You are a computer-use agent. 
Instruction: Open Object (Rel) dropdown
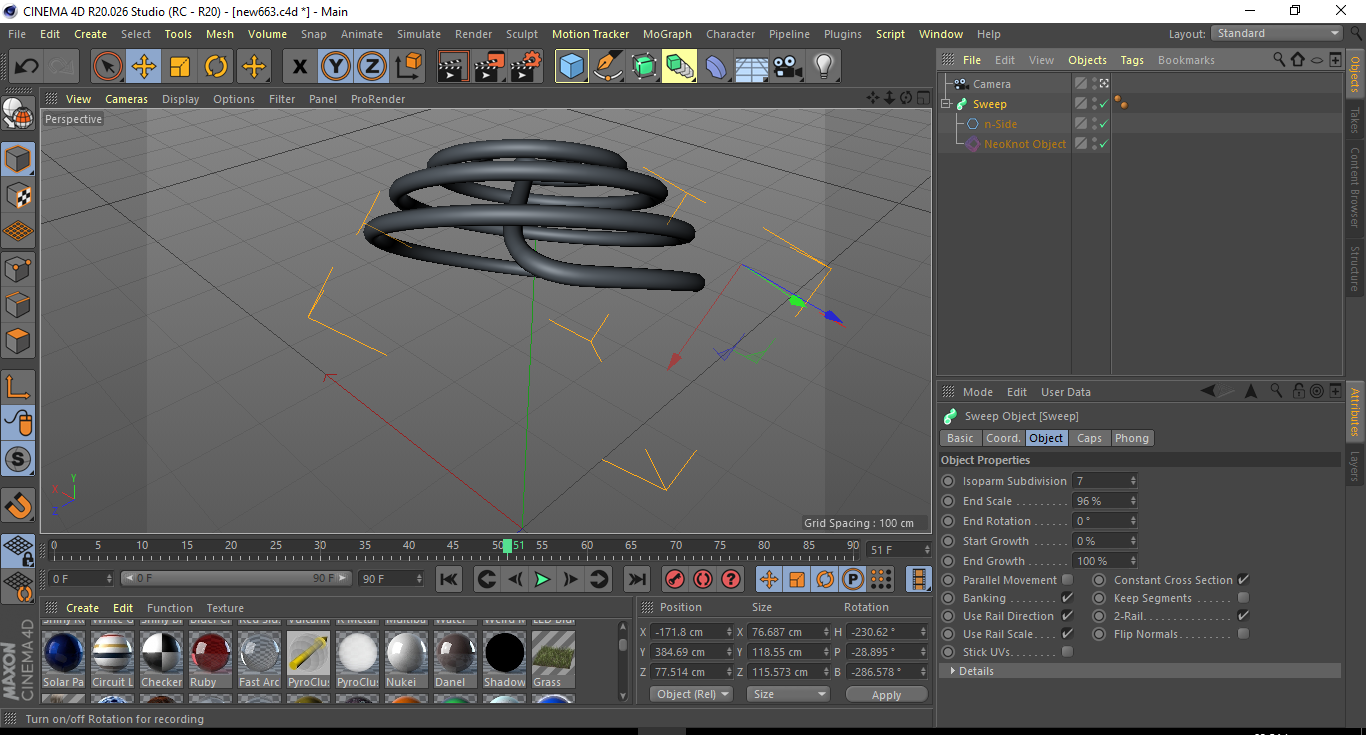691,694
